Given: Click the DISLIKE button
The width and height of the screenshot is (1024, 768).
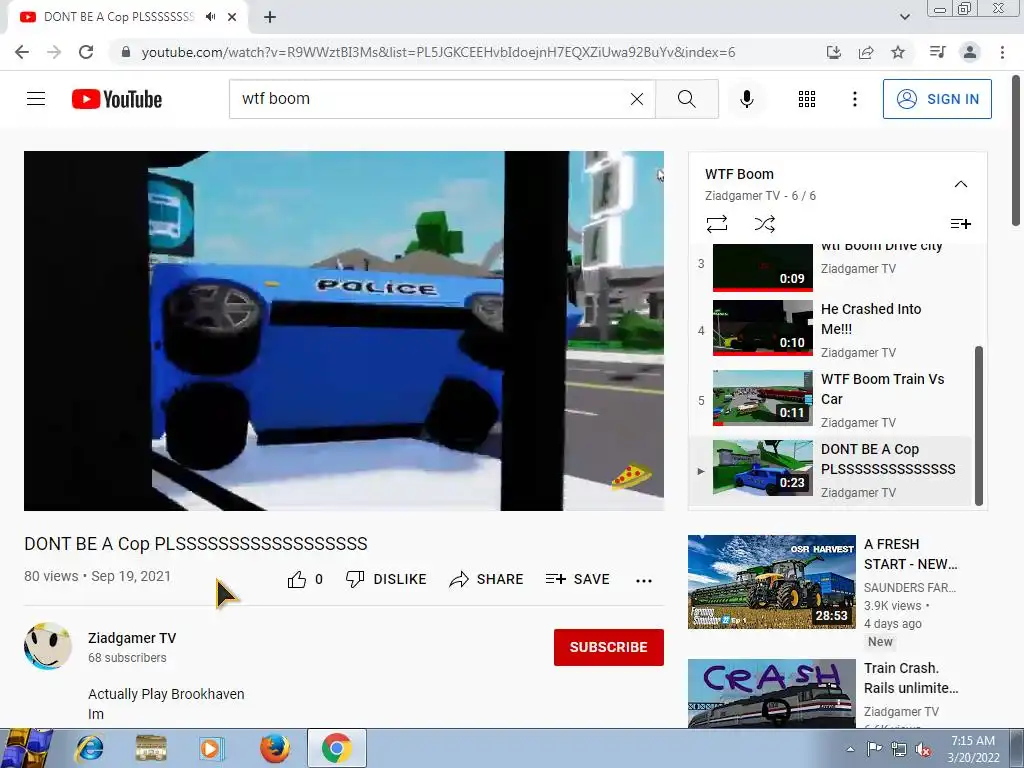Looking at the screenshot, I should (386, 579).
